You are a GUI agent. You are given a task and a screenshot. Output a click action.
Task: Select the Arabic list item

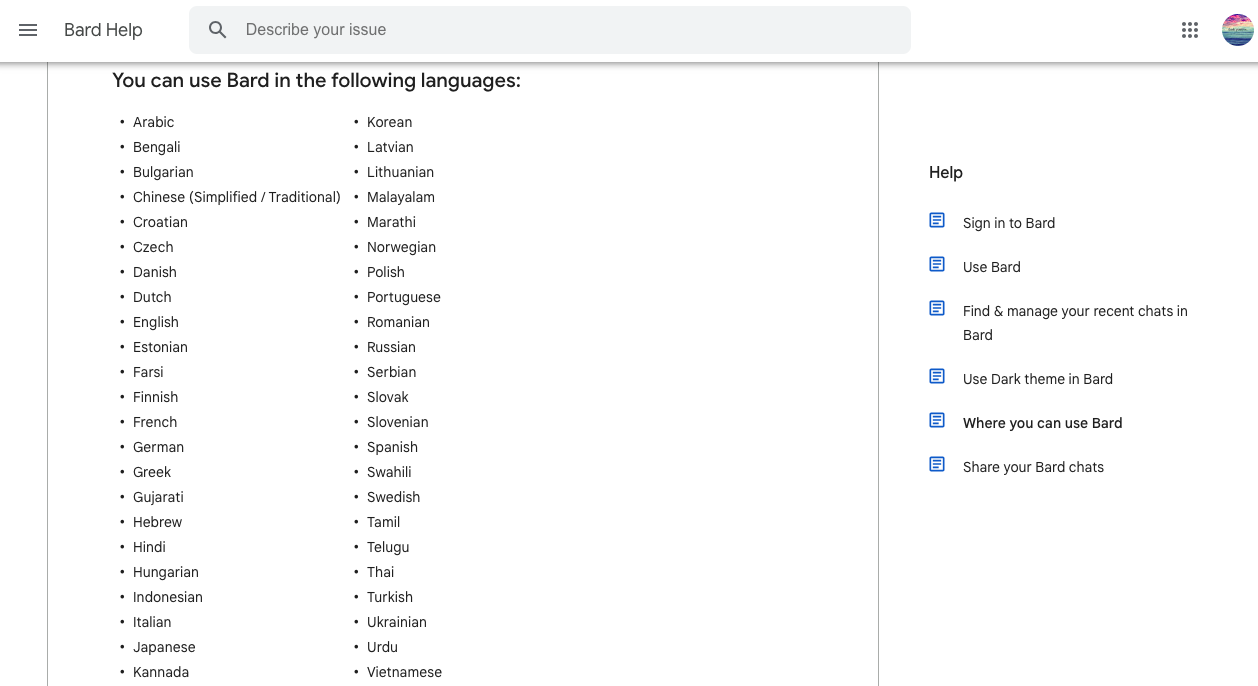coord(154,122)
